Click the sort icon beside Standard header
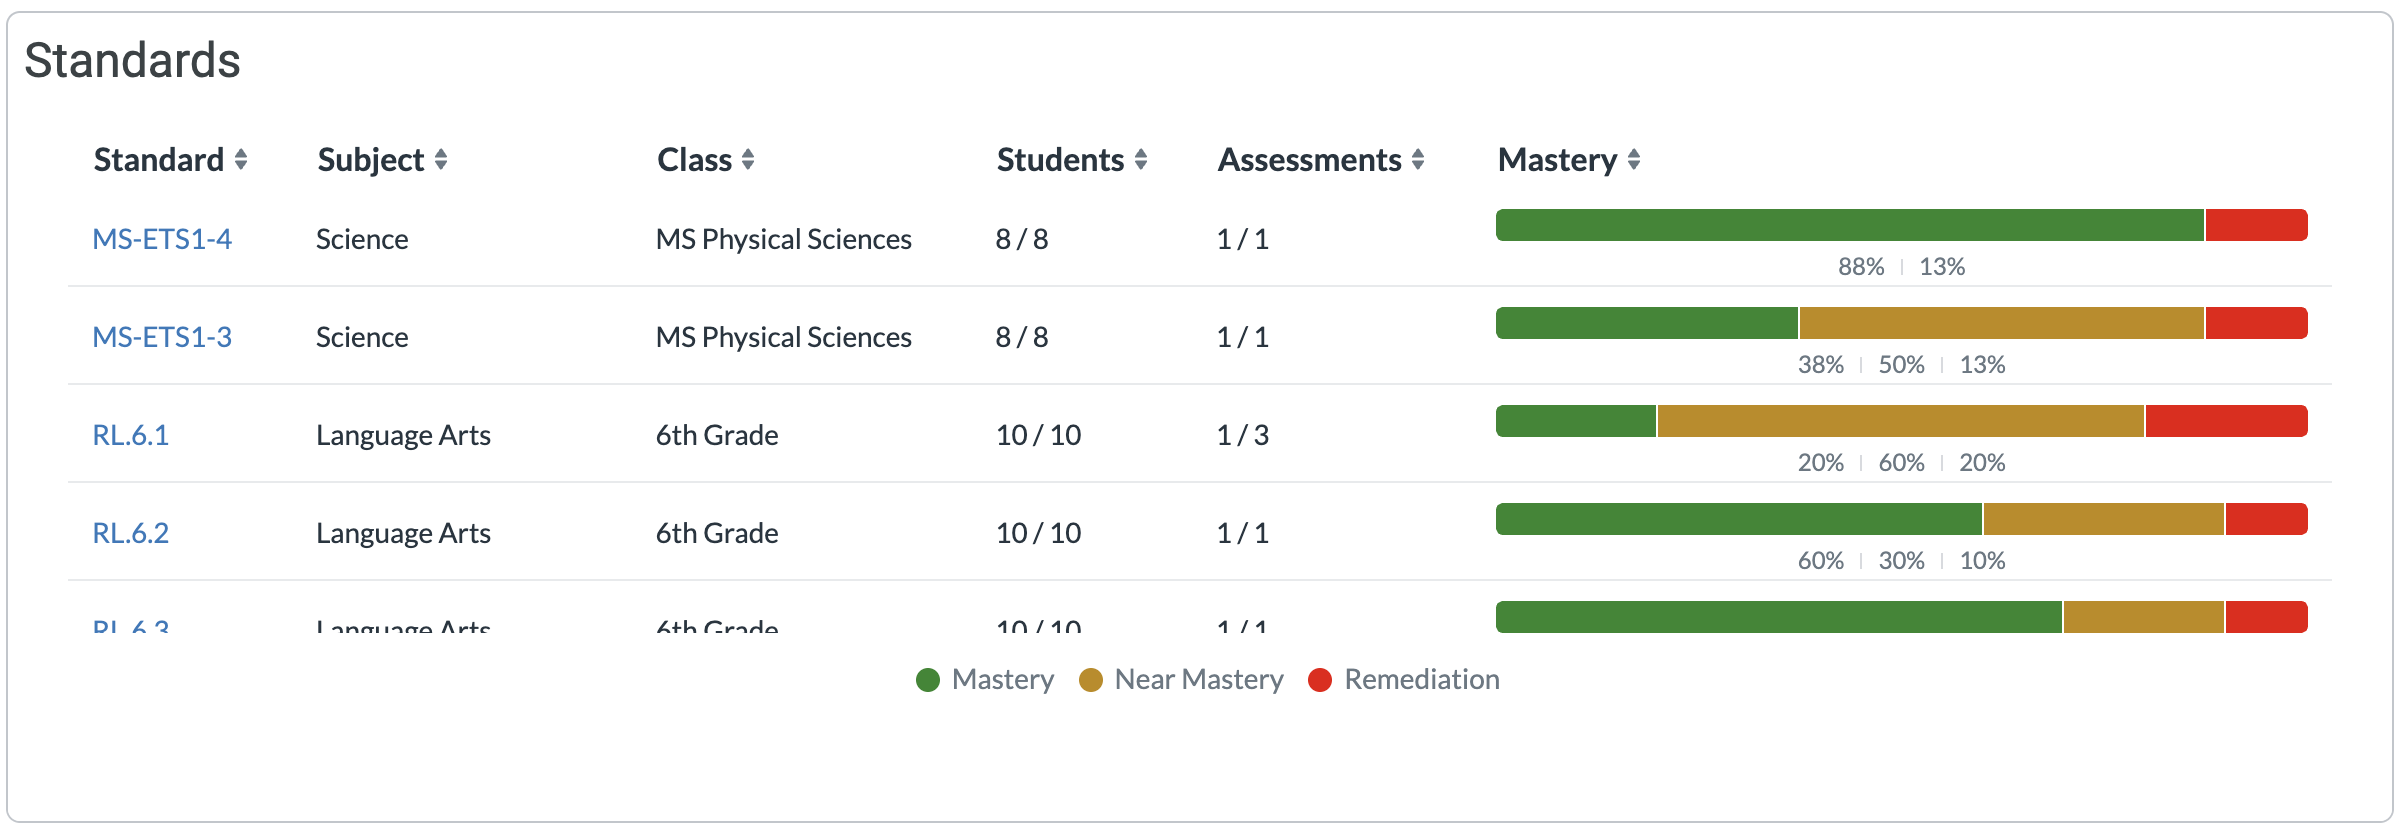 point(241,160)
